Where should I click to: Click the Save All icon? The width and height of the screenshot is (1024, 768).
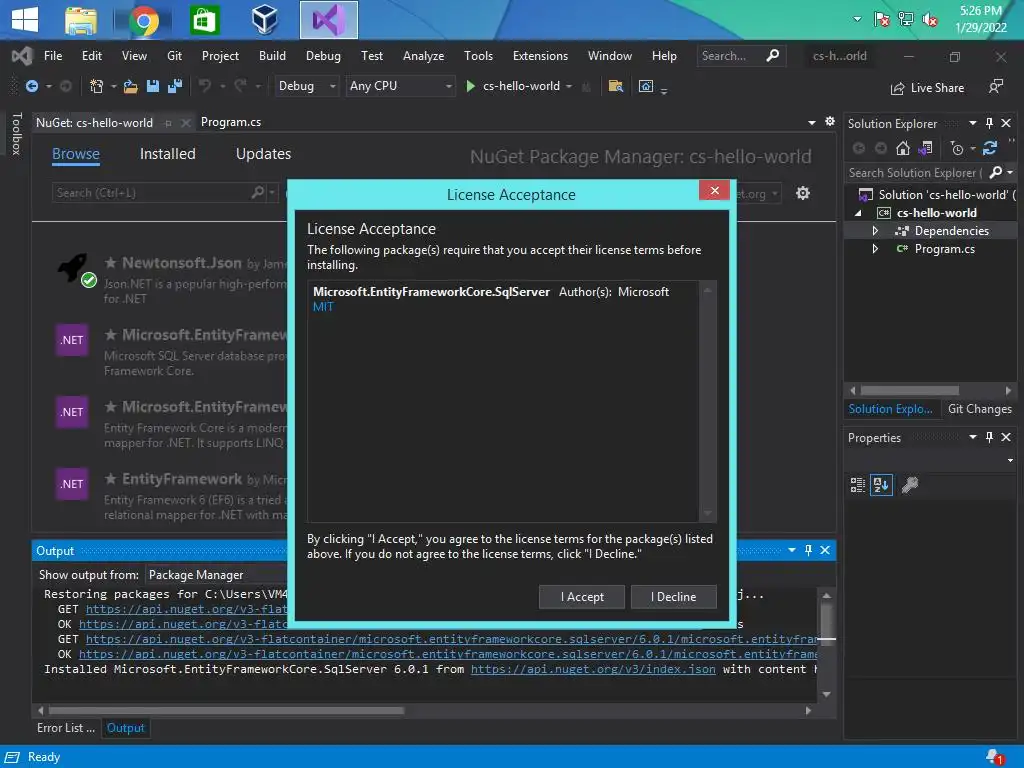point(174,86)
